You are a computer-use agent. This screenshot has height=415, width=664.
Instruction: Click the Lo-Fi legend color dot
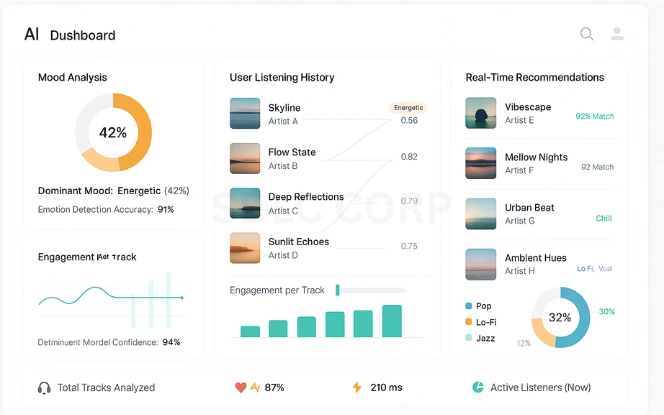click(469, 321)
